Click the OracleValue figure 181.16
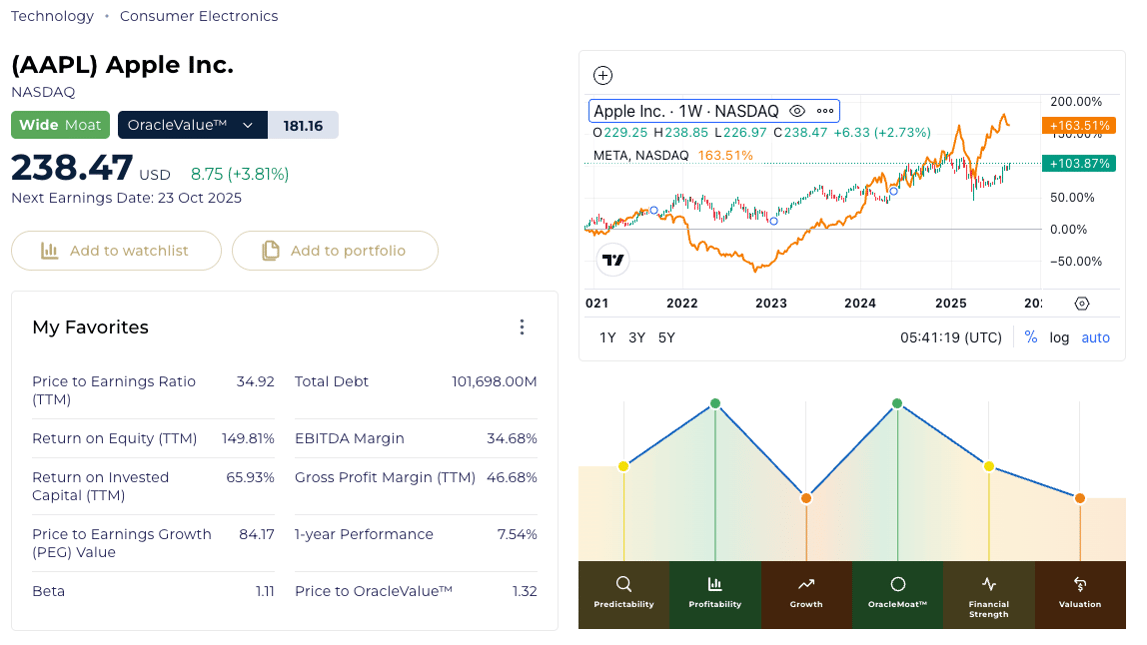 [x=303, y=125]
